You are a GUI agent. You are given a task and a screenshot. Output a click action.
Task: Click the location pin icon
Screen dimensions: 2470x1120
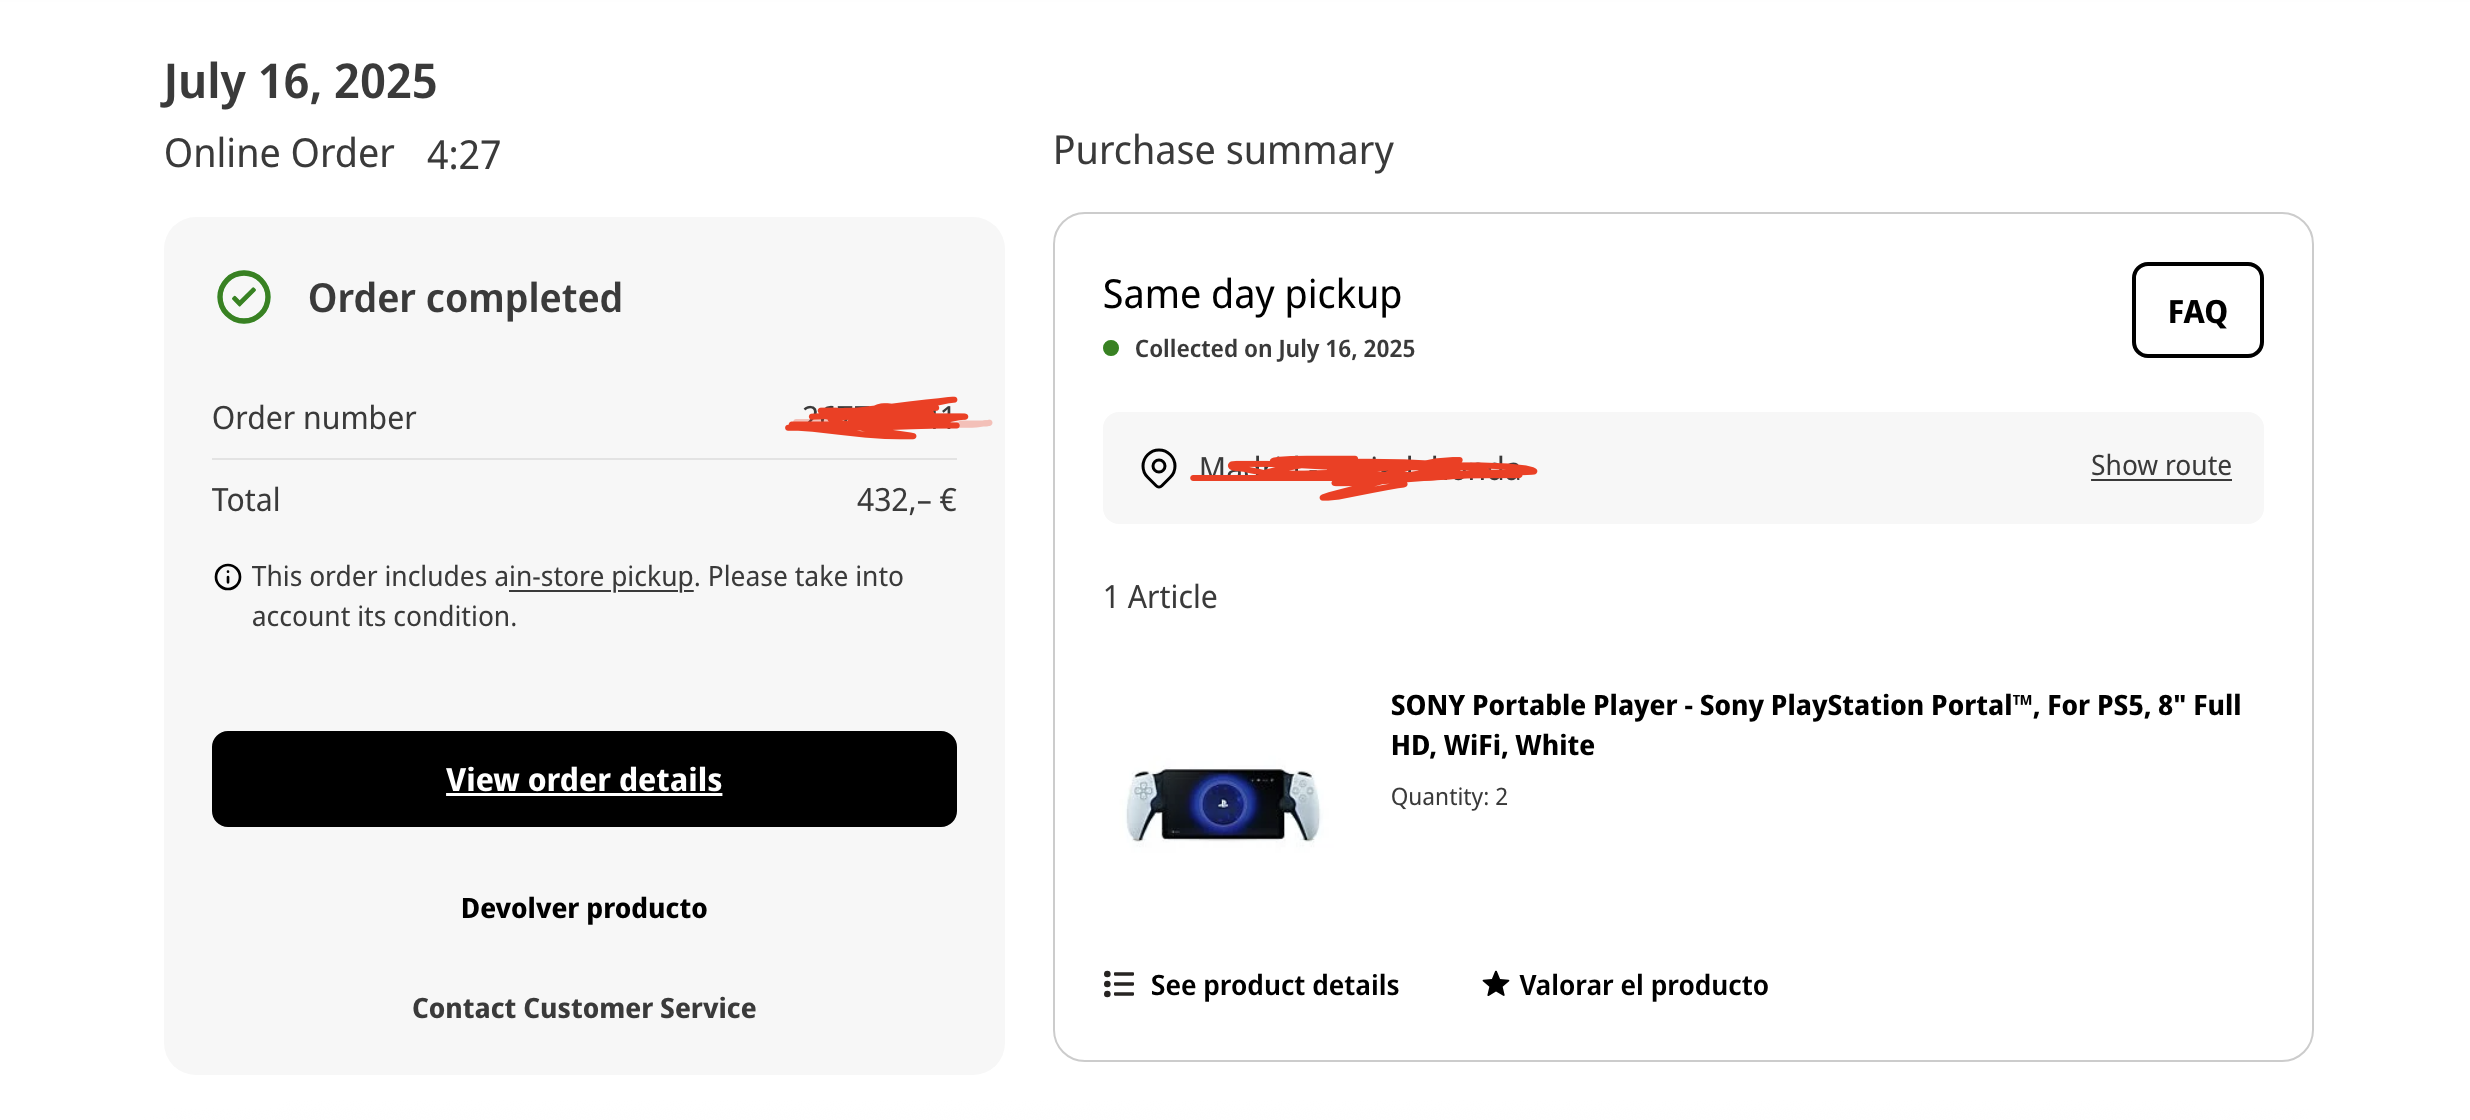point(1158,467)
